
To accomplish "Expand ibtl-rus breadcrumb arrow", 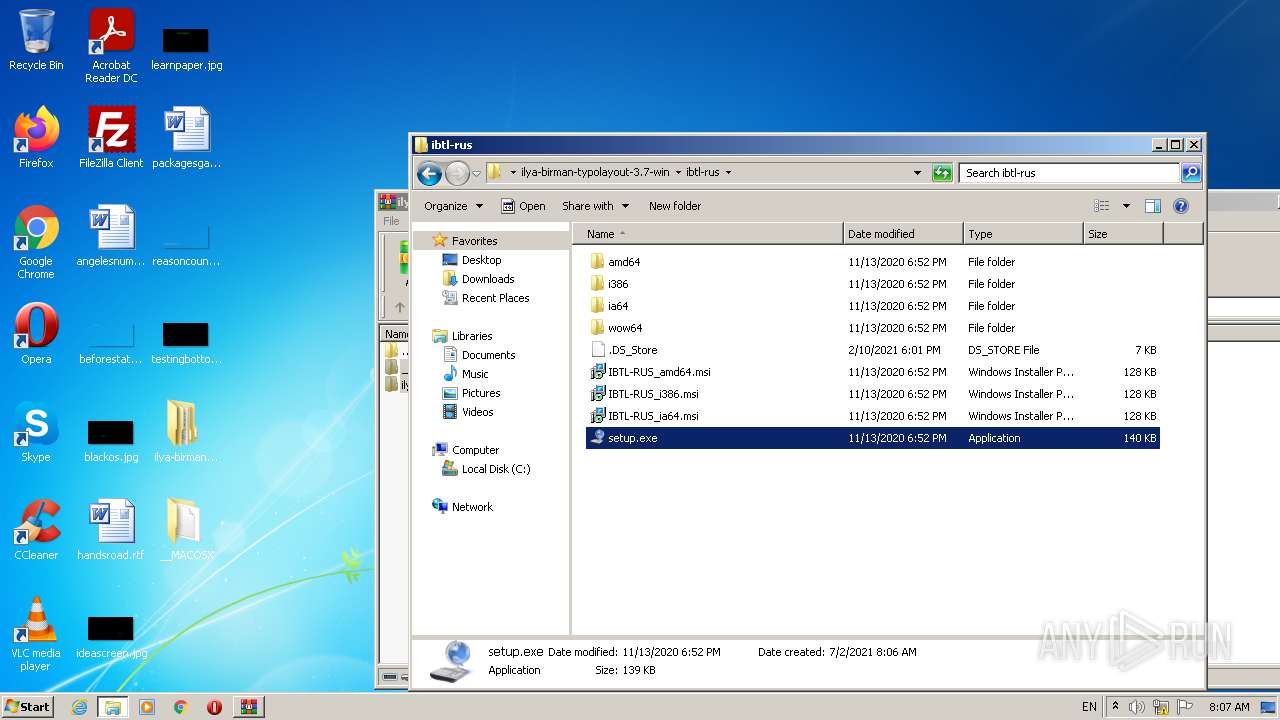I will pos(728,172).
